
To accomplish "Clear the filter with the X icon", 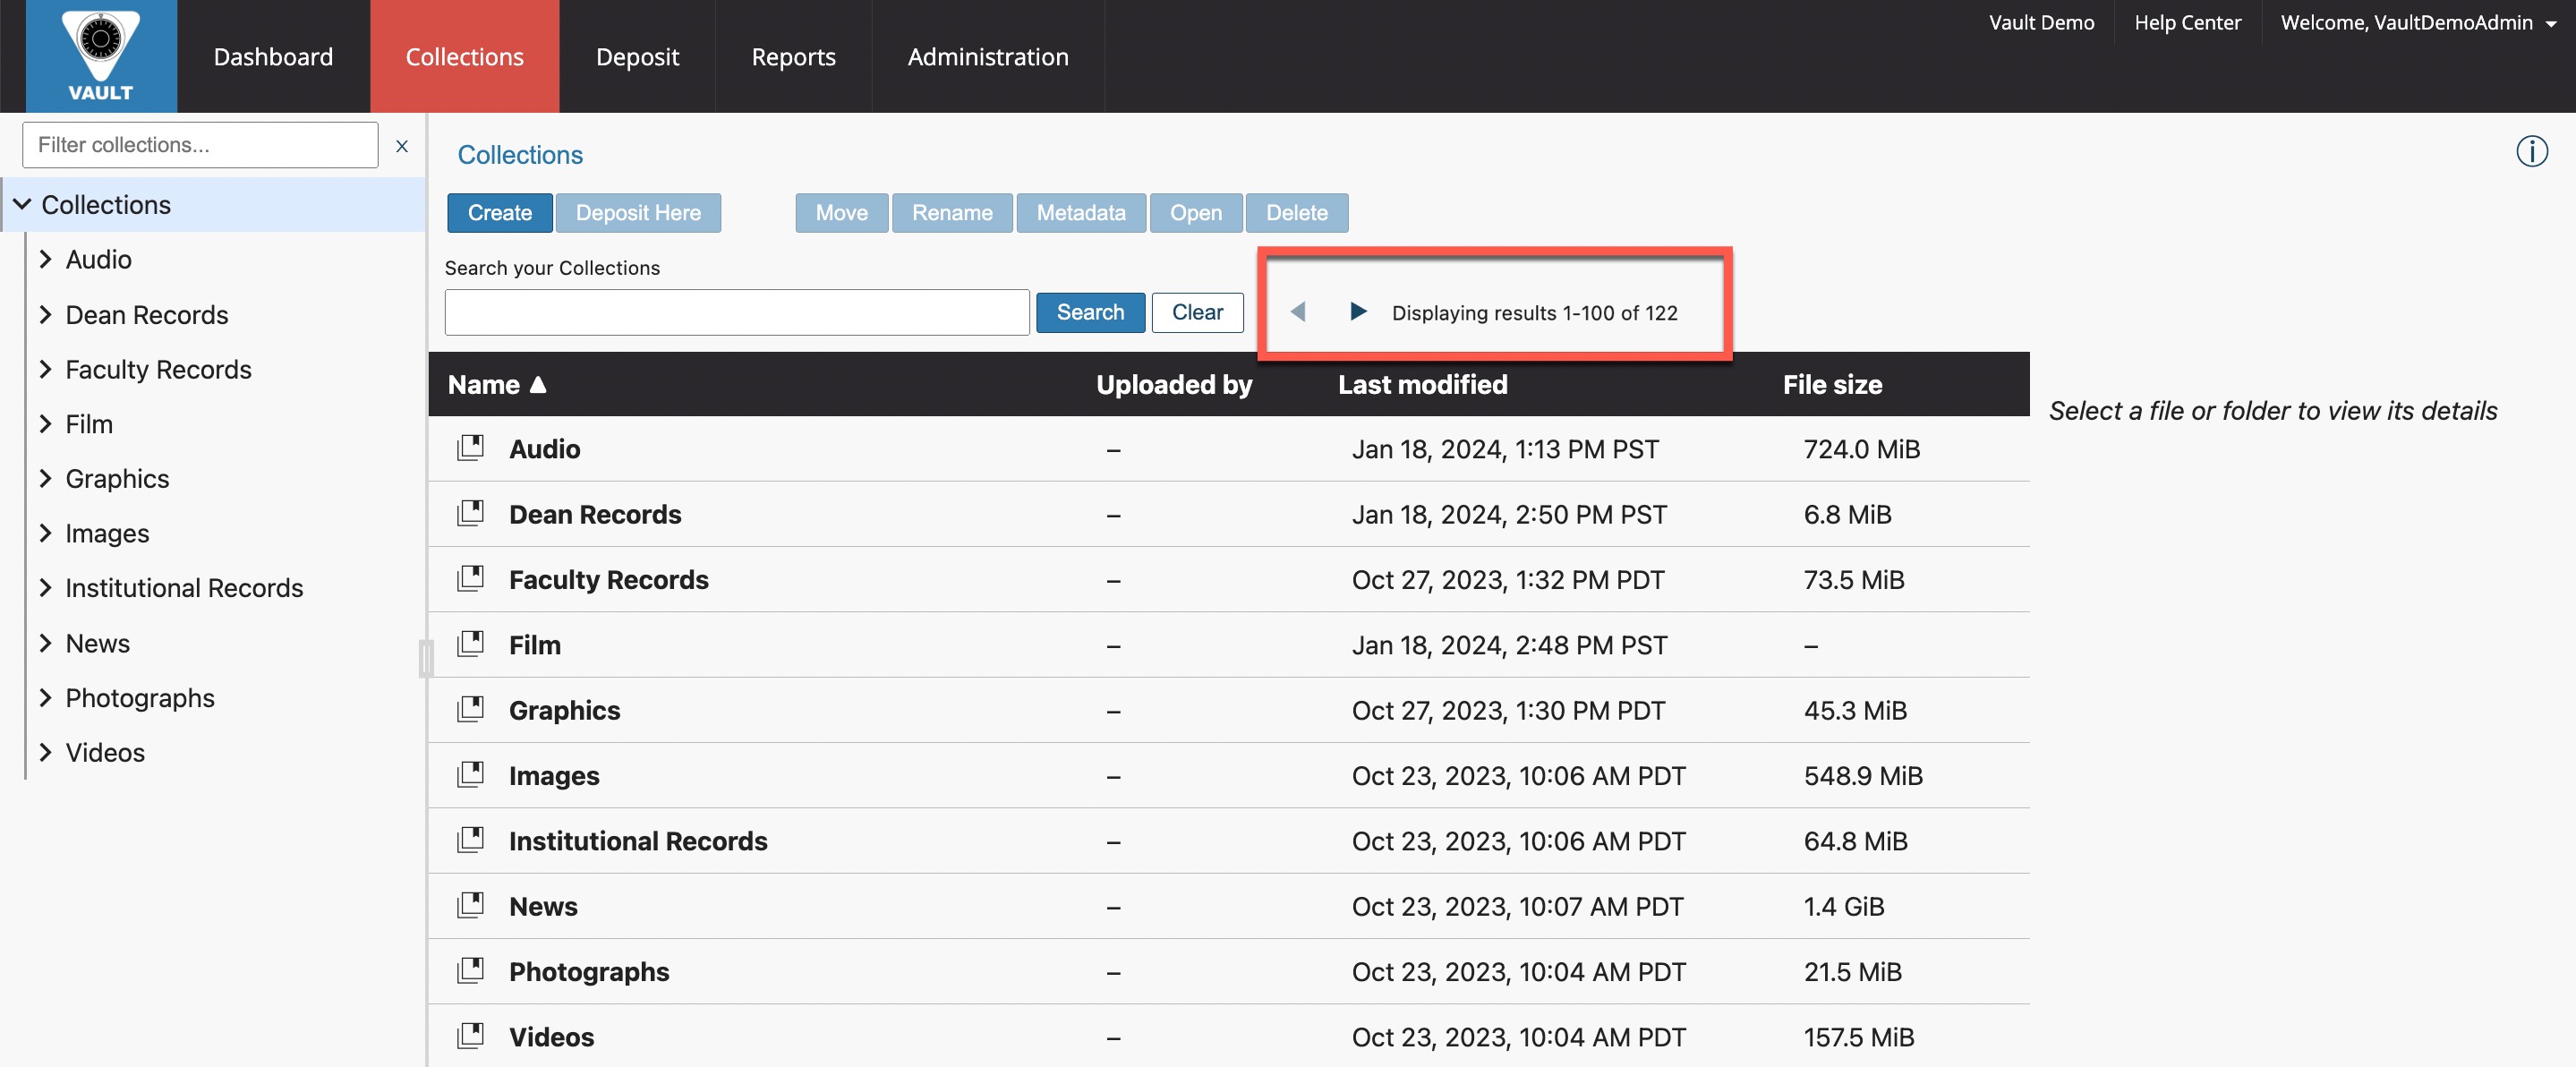I will [402, 146].
